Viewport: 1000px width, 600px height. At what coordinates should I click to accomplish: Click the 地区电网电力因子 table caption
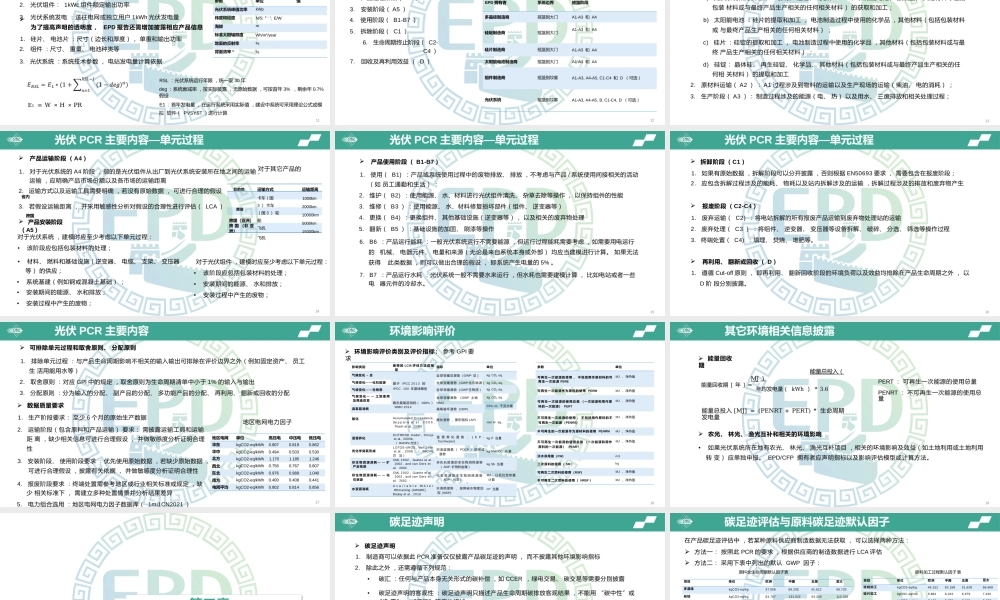click(267, 422)
